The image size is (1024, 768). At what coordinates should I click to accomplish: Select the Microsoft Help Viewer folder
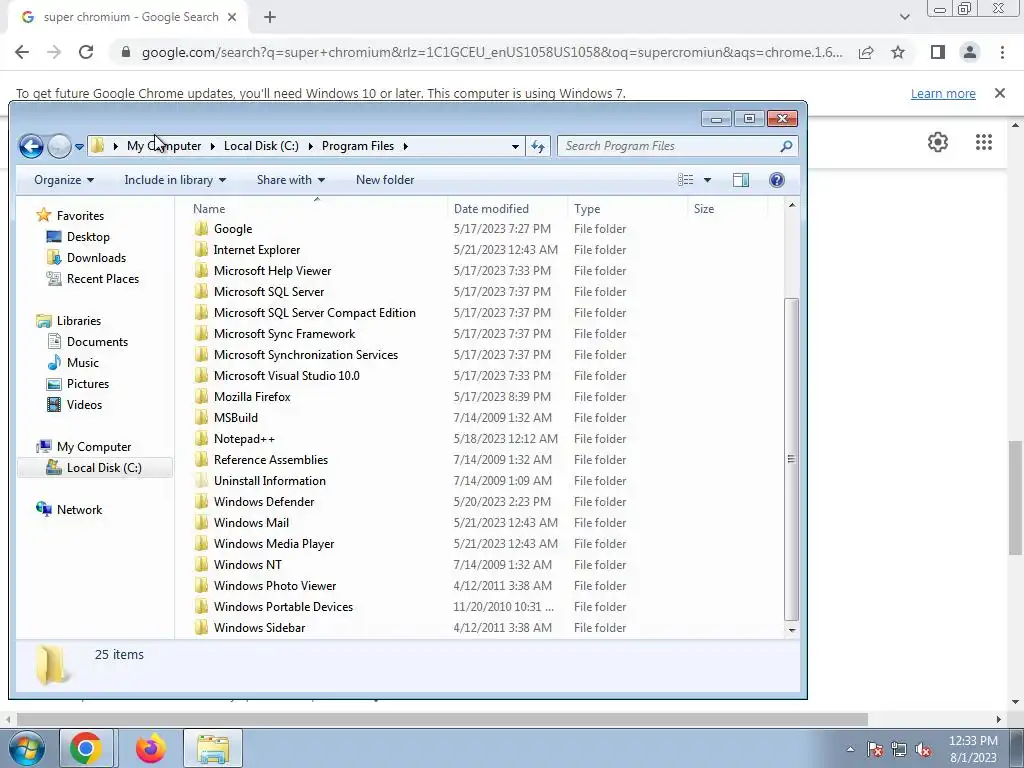point(272,271)
